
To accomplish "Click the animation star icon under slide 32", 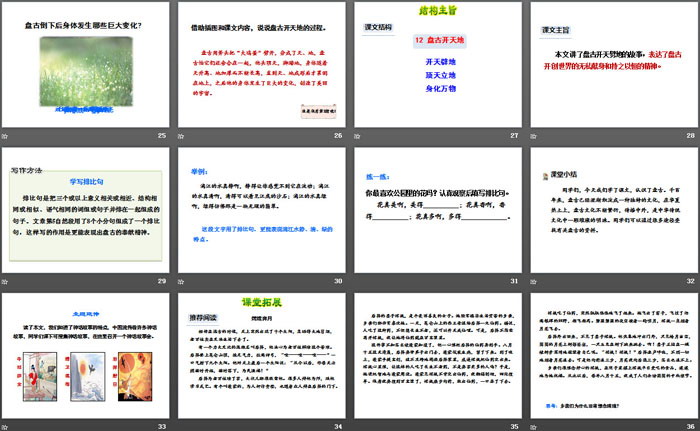I will click(x=534, y=279).
